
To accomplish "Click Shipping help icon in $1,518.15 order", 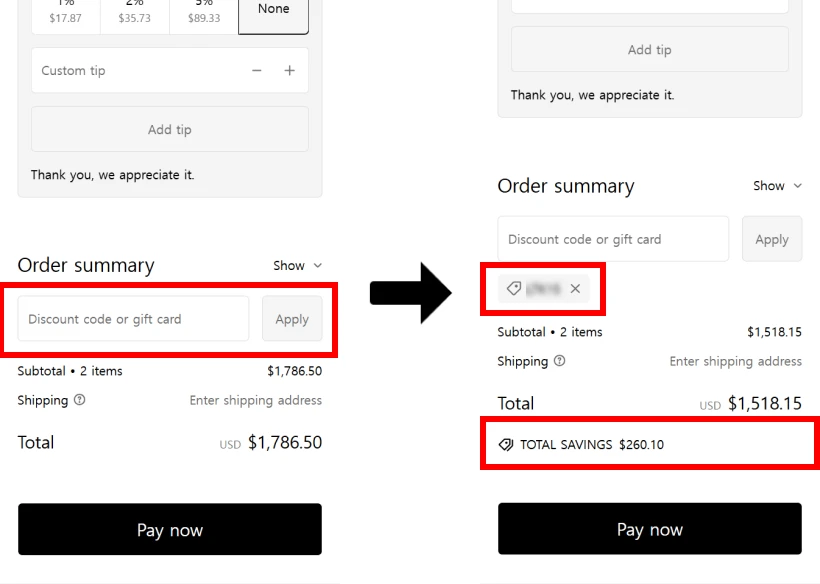I will tap(560, 361).
